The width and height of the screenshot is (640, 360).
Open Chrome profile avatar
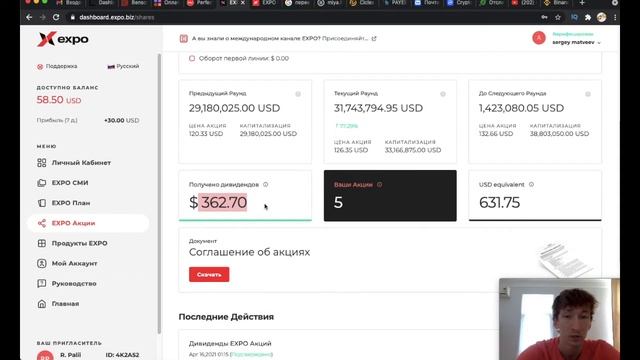click(x=601, y=17)
